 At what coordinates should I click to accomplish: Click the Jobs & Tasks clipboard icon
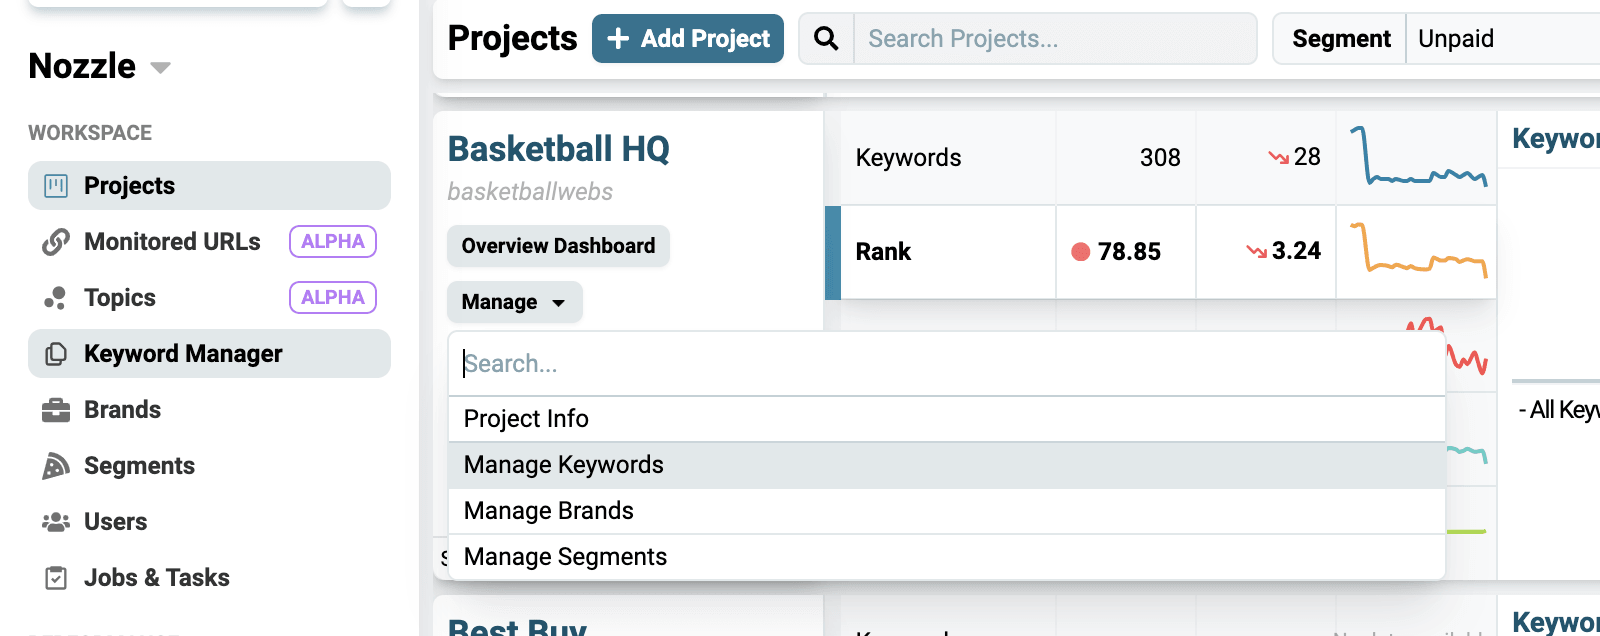click(x=56, y=578)
